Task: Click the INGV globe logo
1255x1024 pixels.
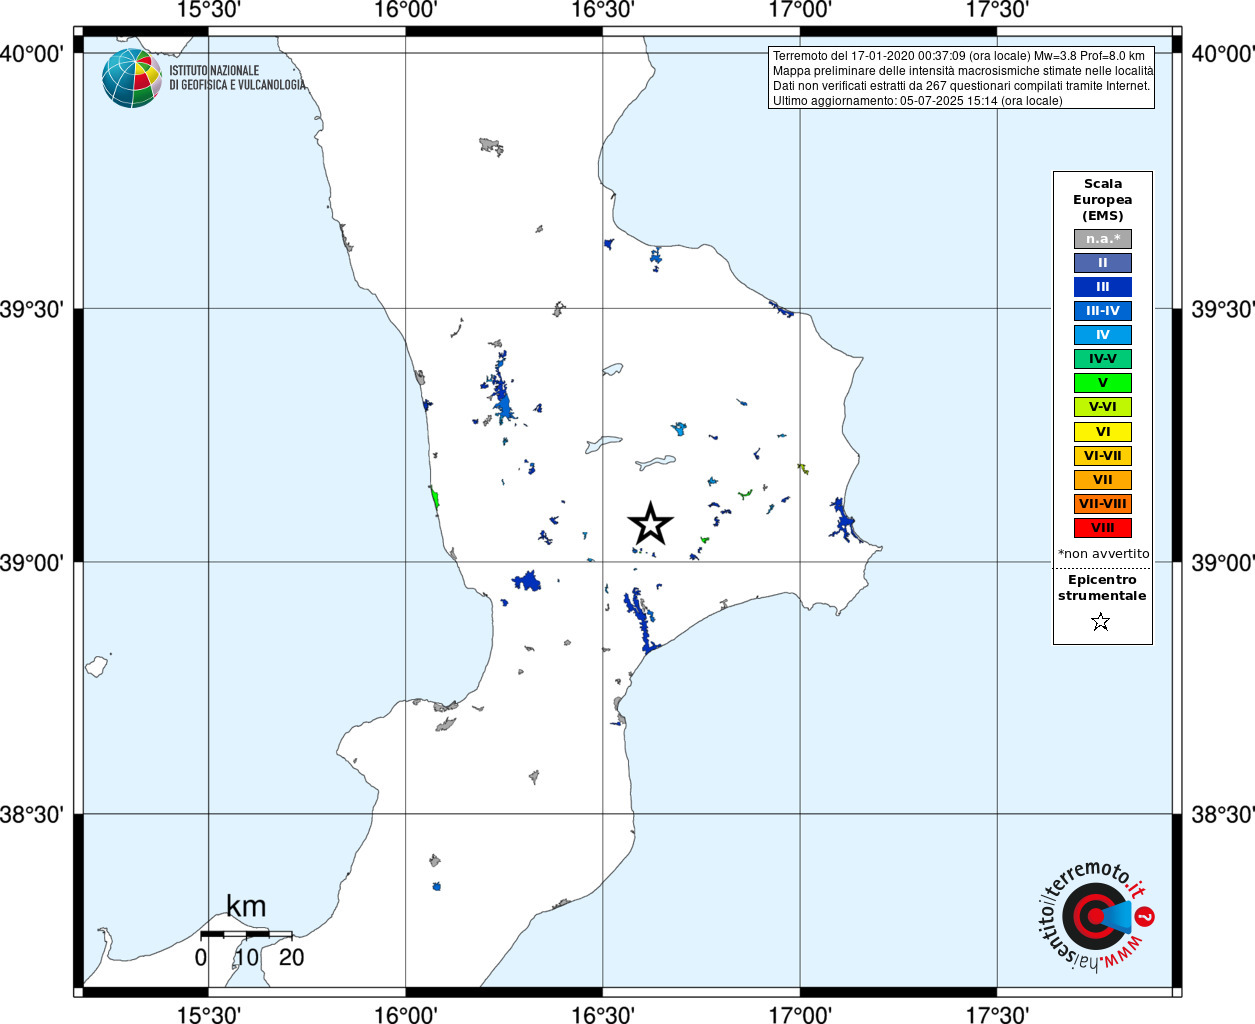Action: [131, 78]
